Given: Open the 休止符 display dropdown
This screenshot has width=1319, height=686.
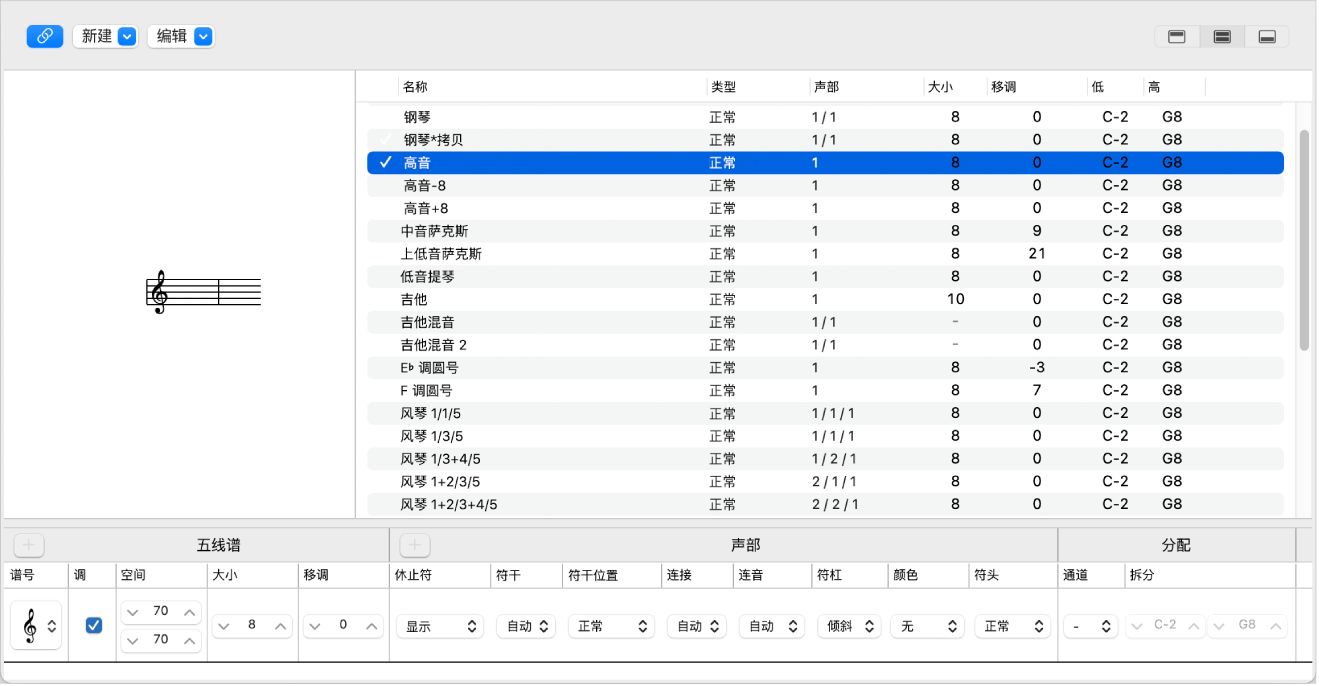Looking at the screenshot, I should point(439,625).
